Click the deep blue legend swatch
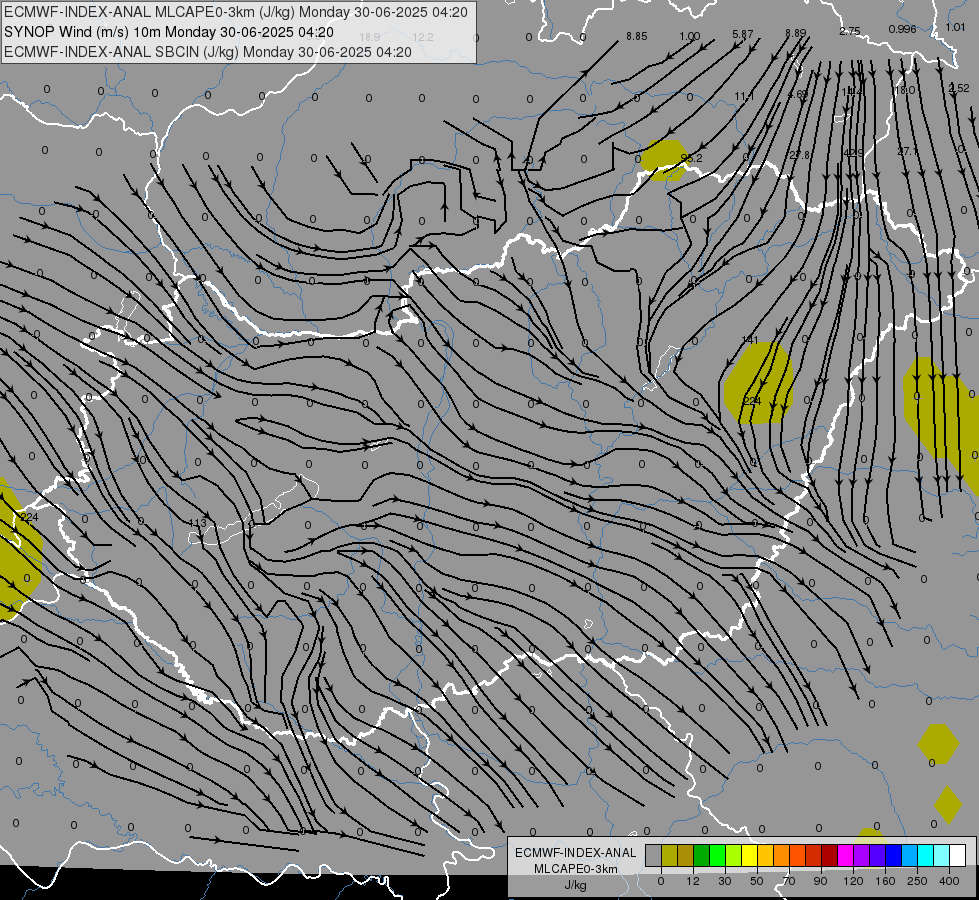Image resolution: width=979 pixels, height=900 pixels. (x=893, y=855)
